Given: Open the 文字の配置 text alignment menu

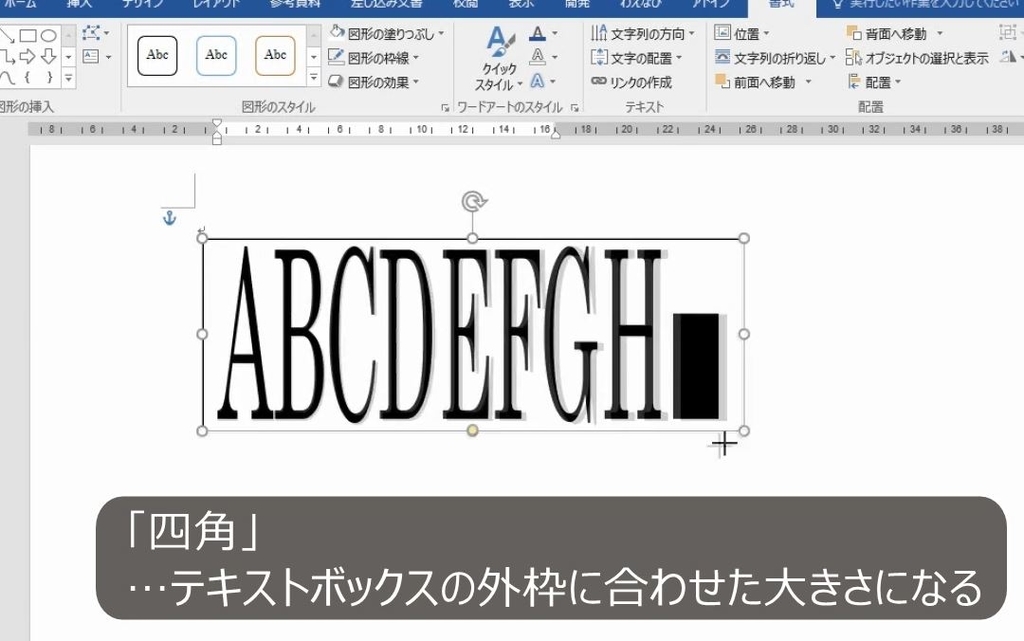Looking at the screenshot, I should pyautogui.click(x=636, y=58).
